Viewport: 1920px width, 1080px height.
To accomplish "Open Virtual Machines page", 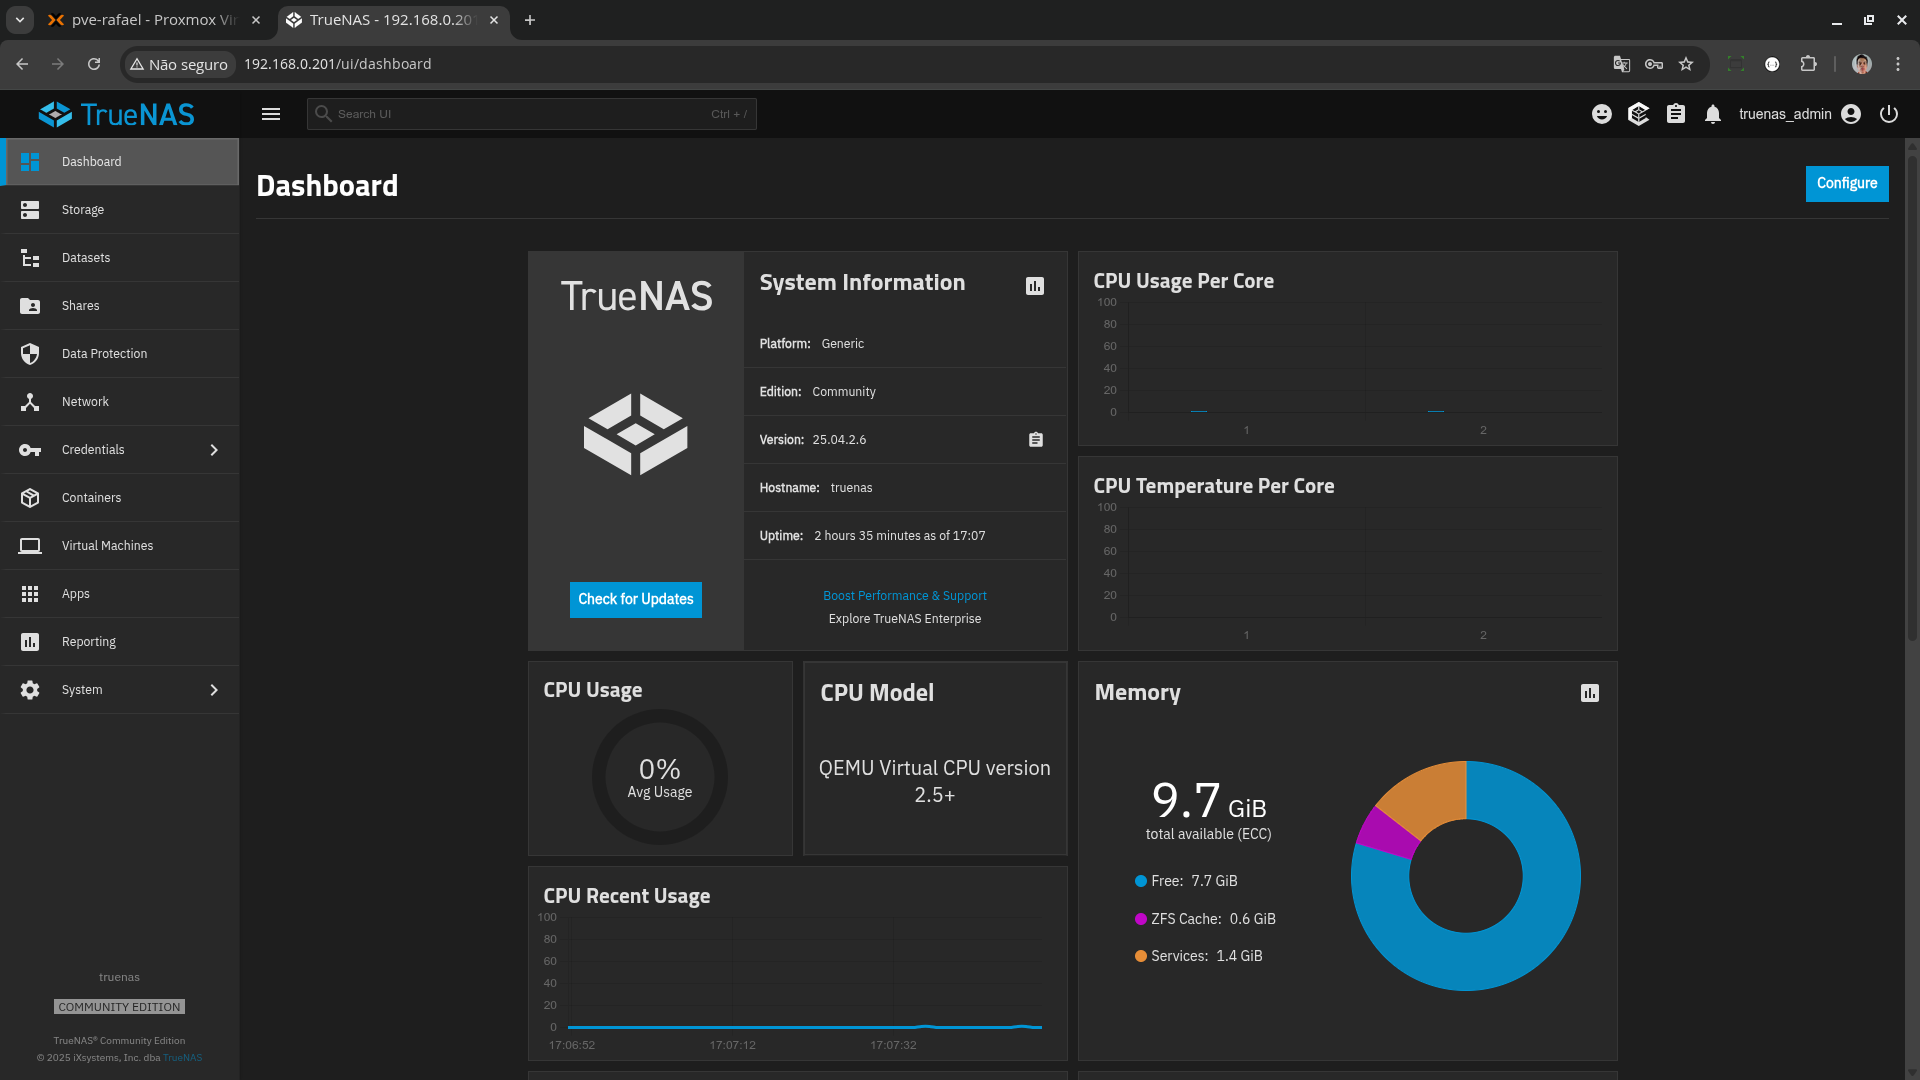I will [121, 546].
